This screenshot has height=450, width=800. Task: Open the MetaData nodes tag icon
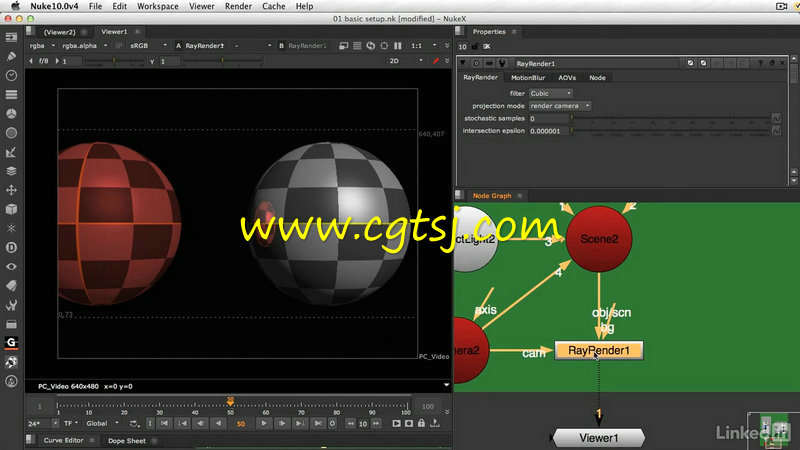click(11, 286)
